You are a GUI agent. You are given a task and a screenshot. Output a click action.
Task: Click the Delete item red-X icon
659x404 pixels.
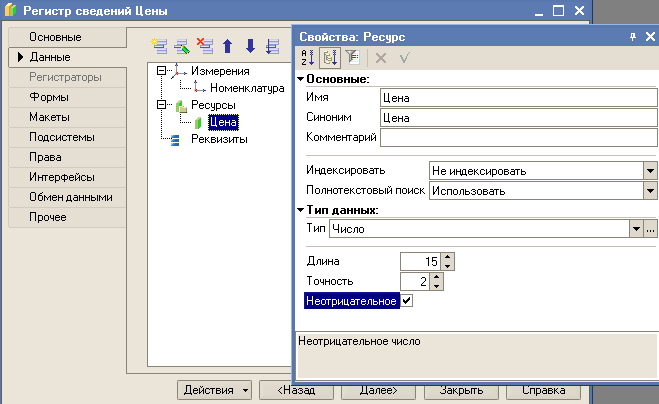coord(205,46)
